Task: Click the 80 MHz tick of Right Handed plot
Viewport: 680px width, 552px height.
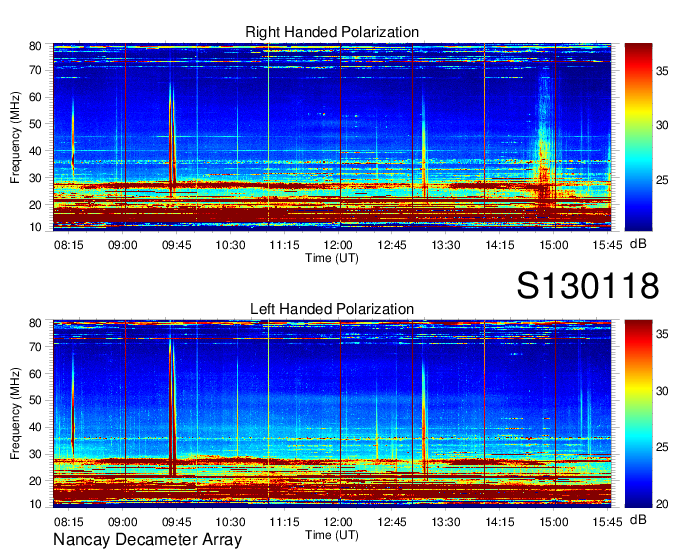Action: click(35, 46)
